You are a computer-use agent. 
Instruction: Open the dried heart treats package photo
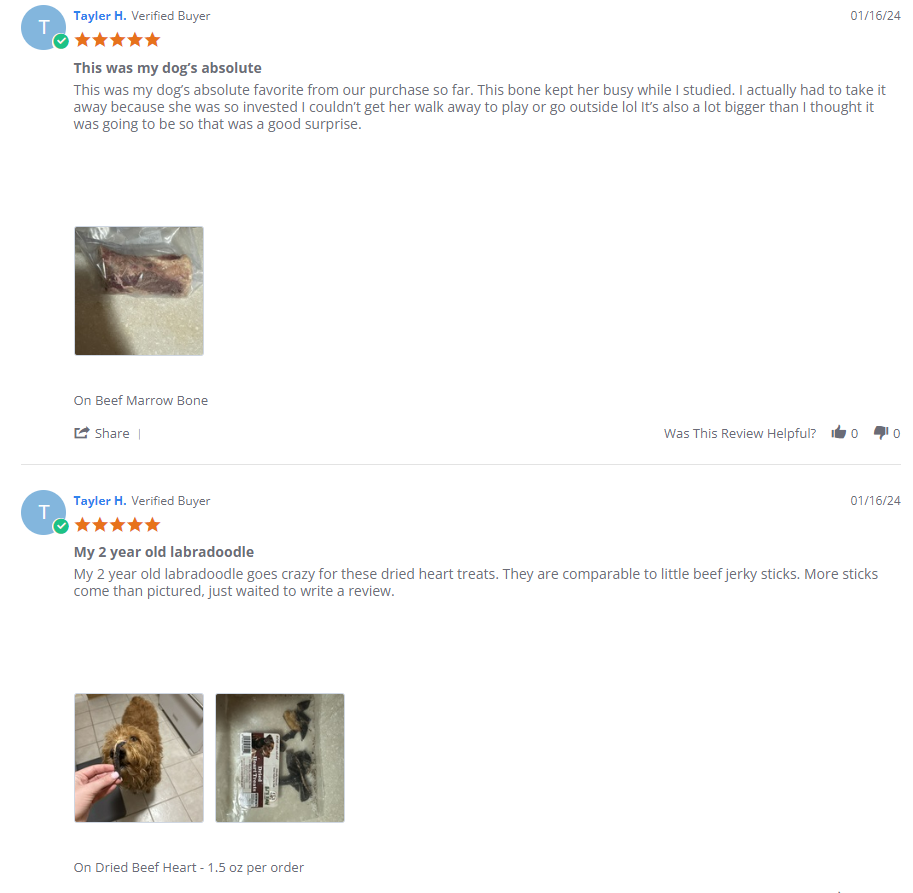(280, 758)
